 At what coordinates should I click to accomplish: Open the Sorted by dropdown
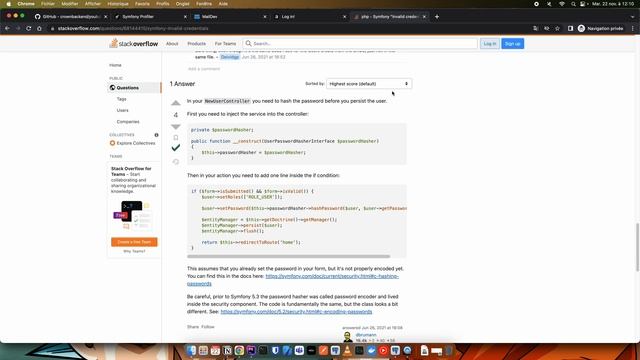[x=369, y=84]
